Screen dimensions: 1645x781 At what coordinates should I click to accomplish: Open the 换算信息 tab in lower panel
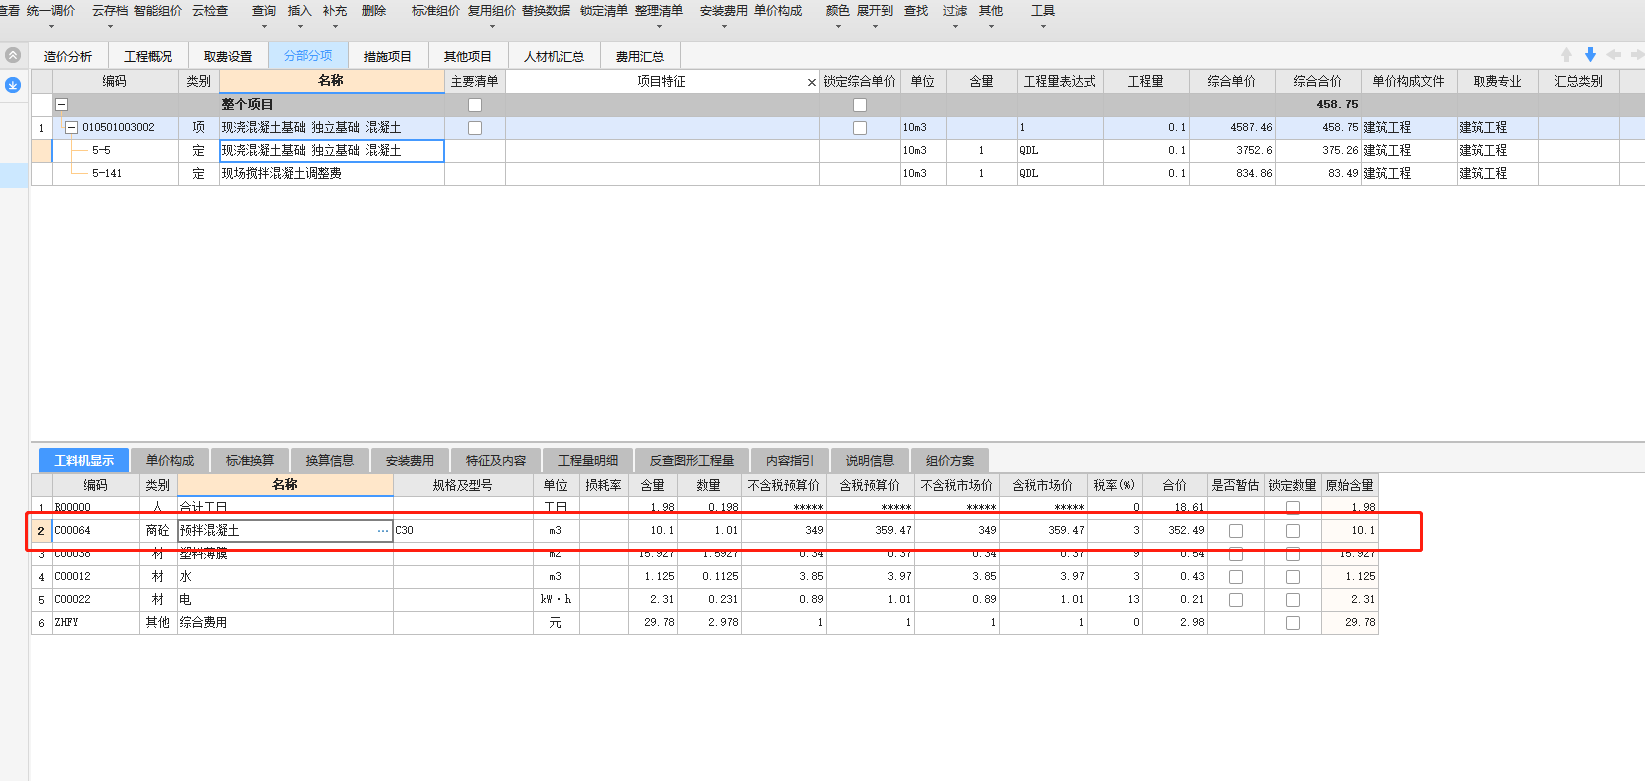point(330,460)
